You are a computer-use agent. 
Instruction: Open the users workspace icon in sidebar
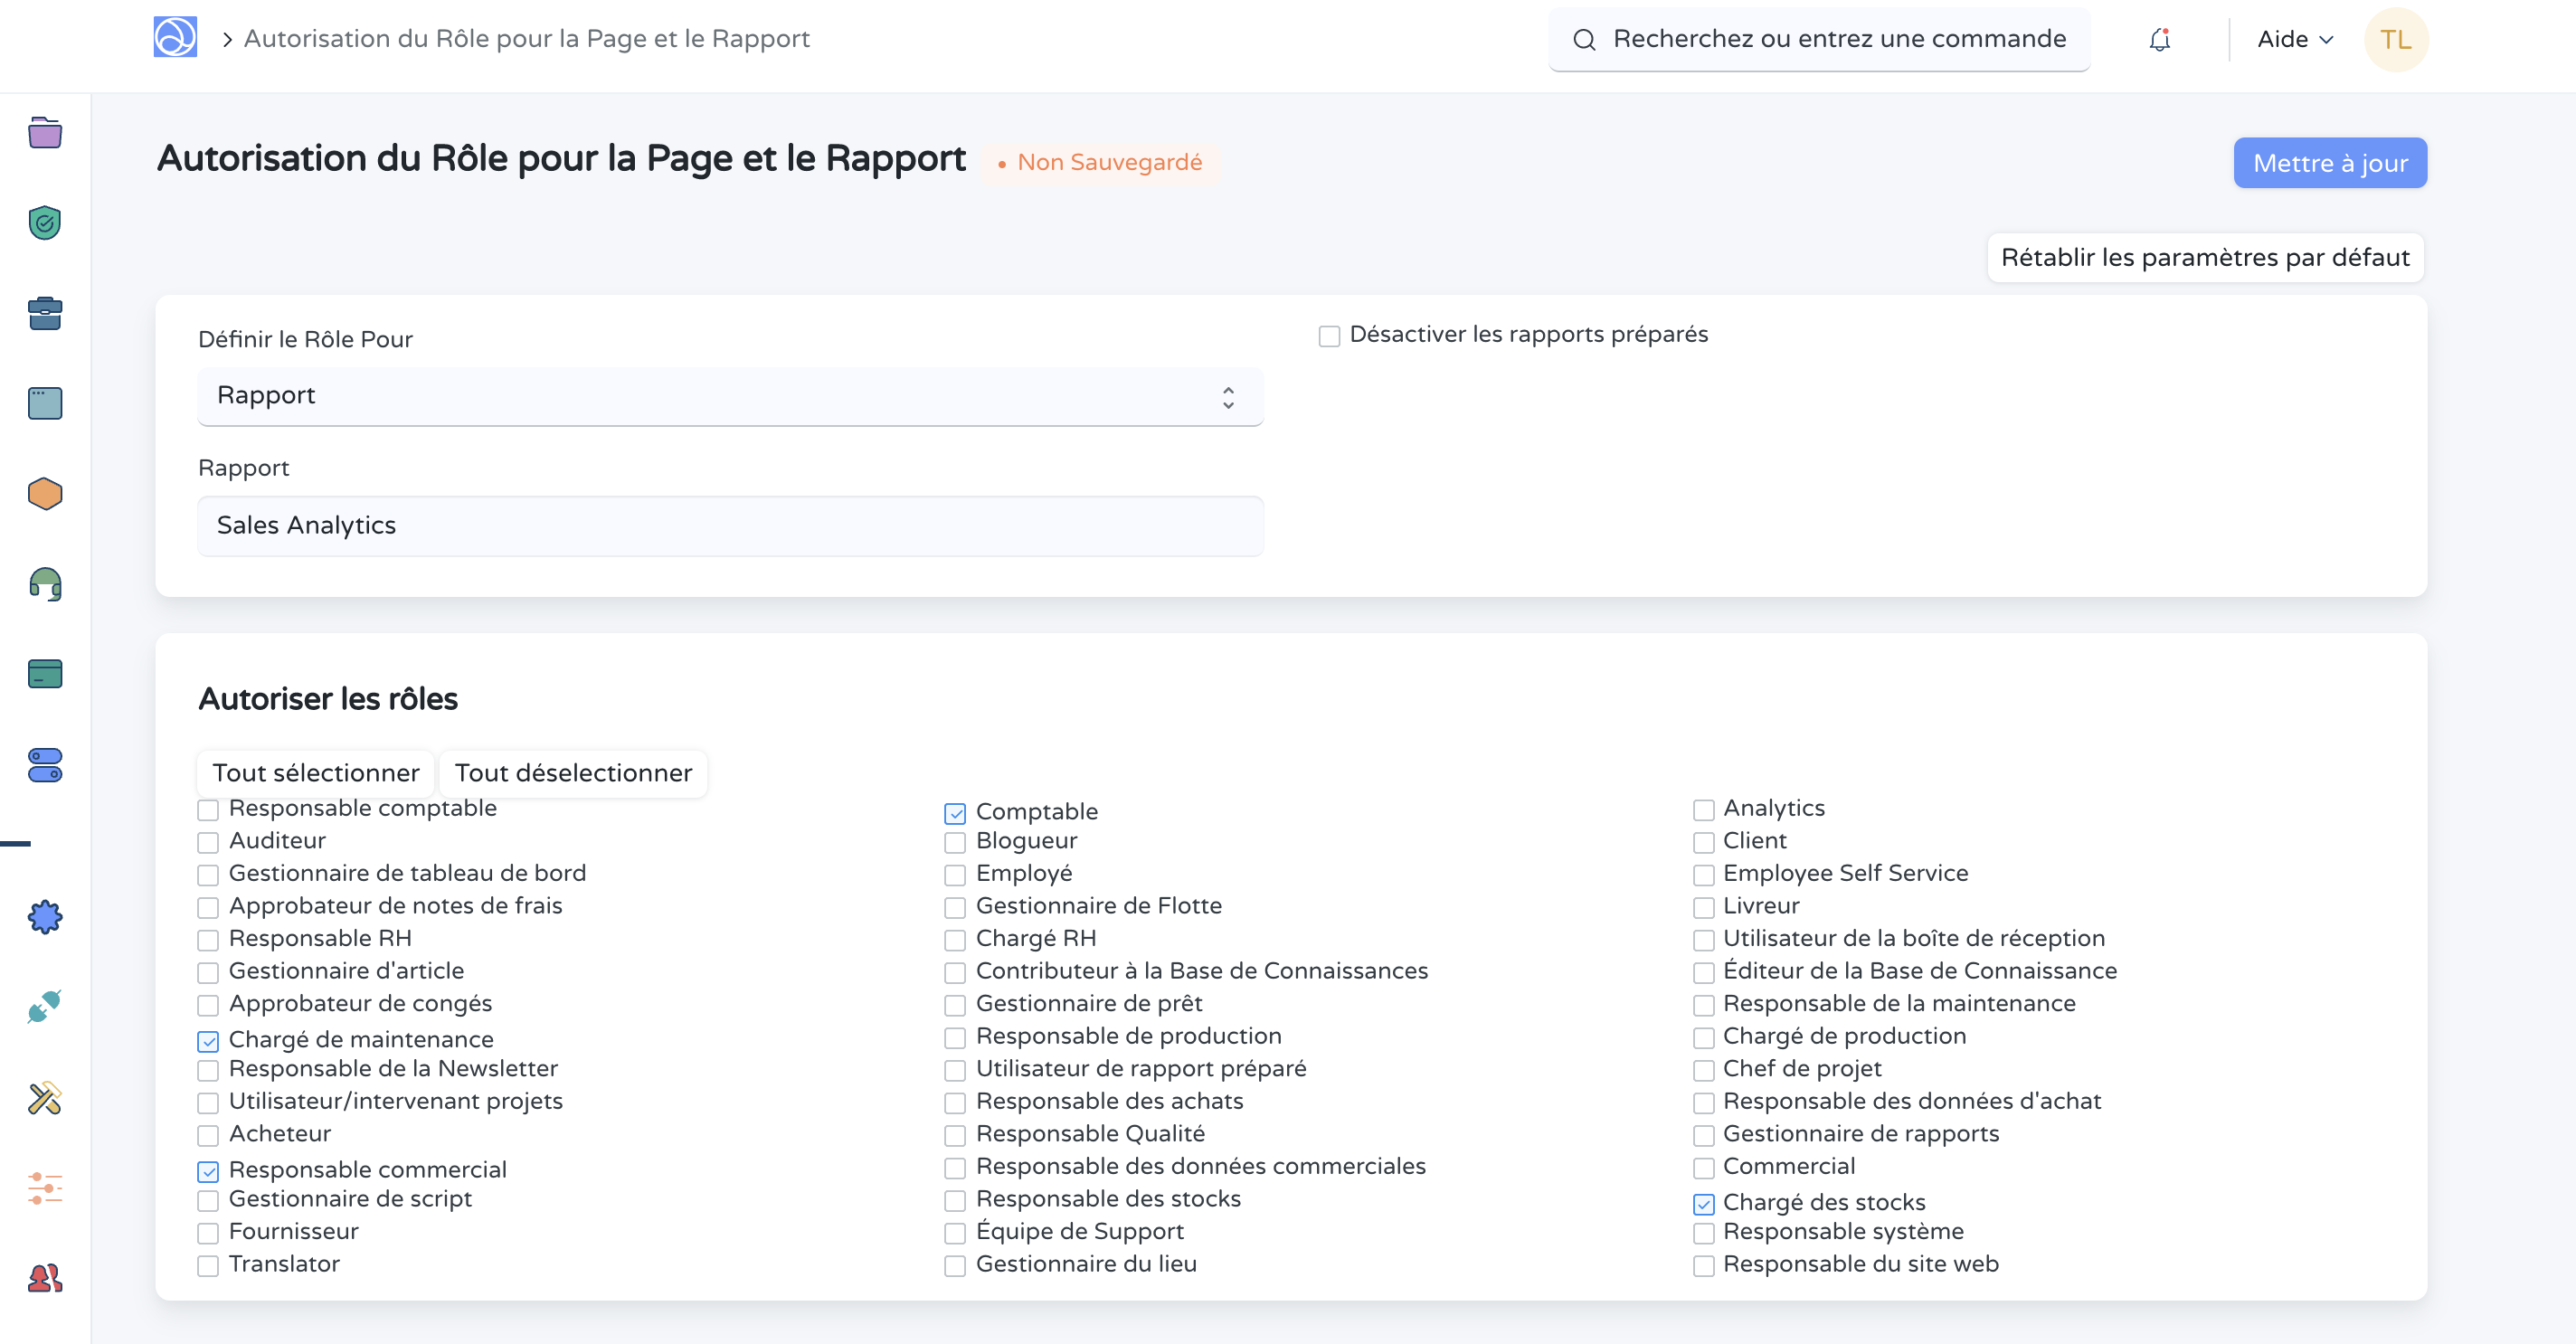click(x=44, y=1278)
